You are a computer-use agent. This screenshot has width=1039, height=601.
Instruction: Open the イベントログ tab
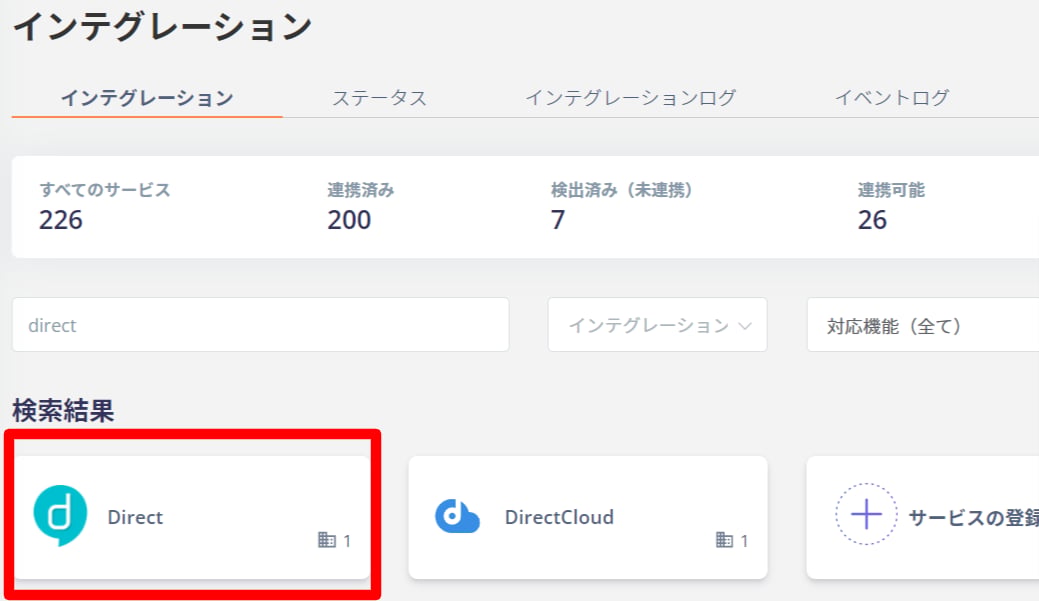click(x=891, y=98)
